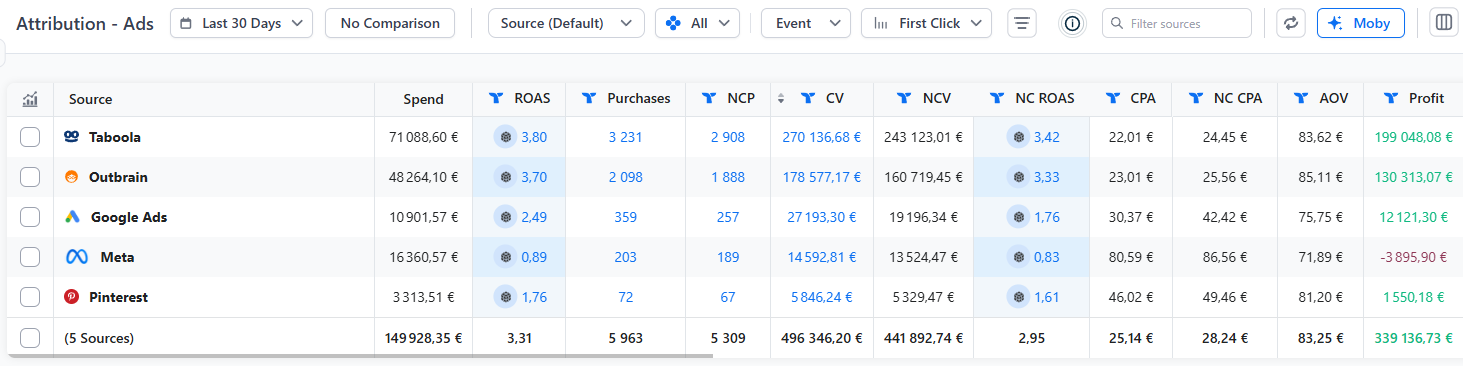This screenshot has height=366, width=1463.
Task: Select the Outbrain row checkbox
Action: click(x=30, y=177)
